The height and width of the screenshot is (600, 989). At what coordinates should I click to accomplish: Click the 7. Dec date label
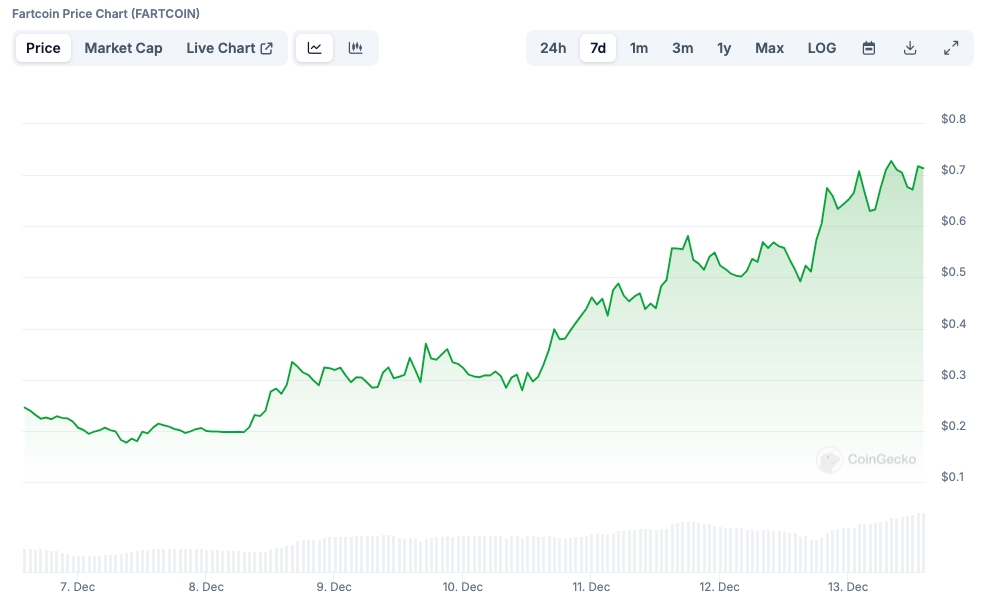(78, 587)
